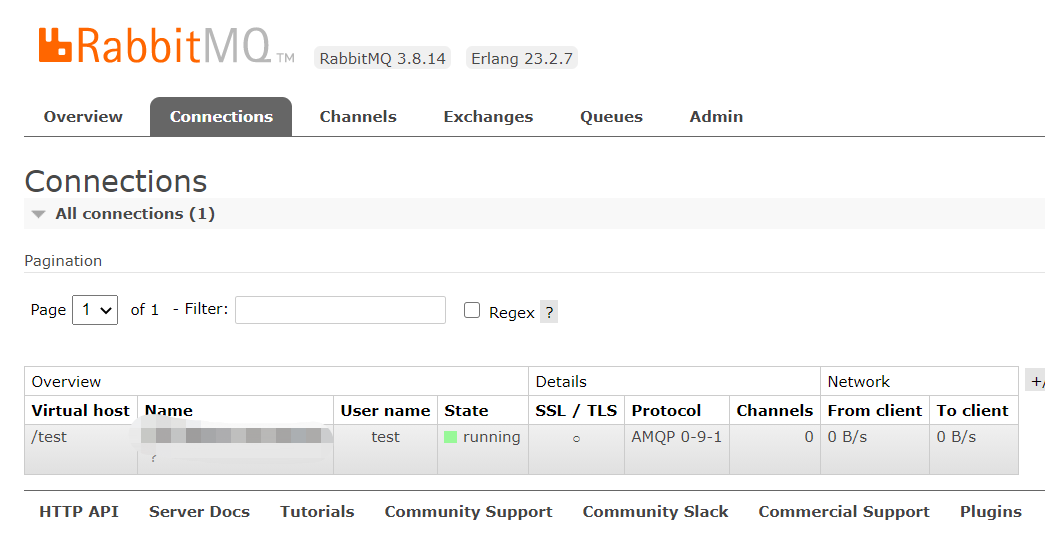The width and height of the screenshot is (1045, 537).
Task: Open the Overview tab
Action: 83,117
